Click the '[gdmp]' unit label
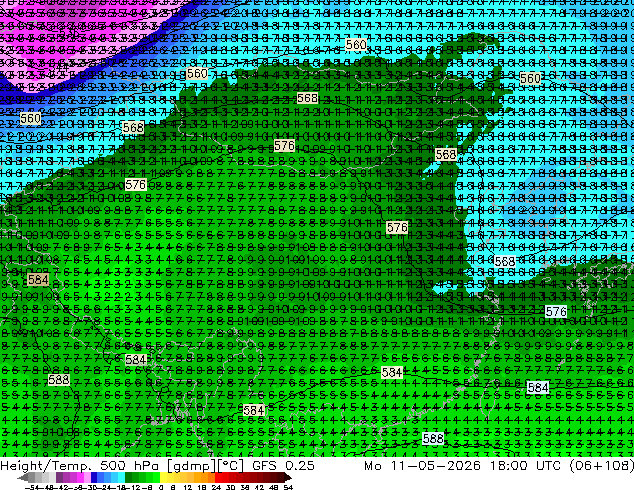Image resolution: width=634 pixels, height=490 pixels. 192,466
